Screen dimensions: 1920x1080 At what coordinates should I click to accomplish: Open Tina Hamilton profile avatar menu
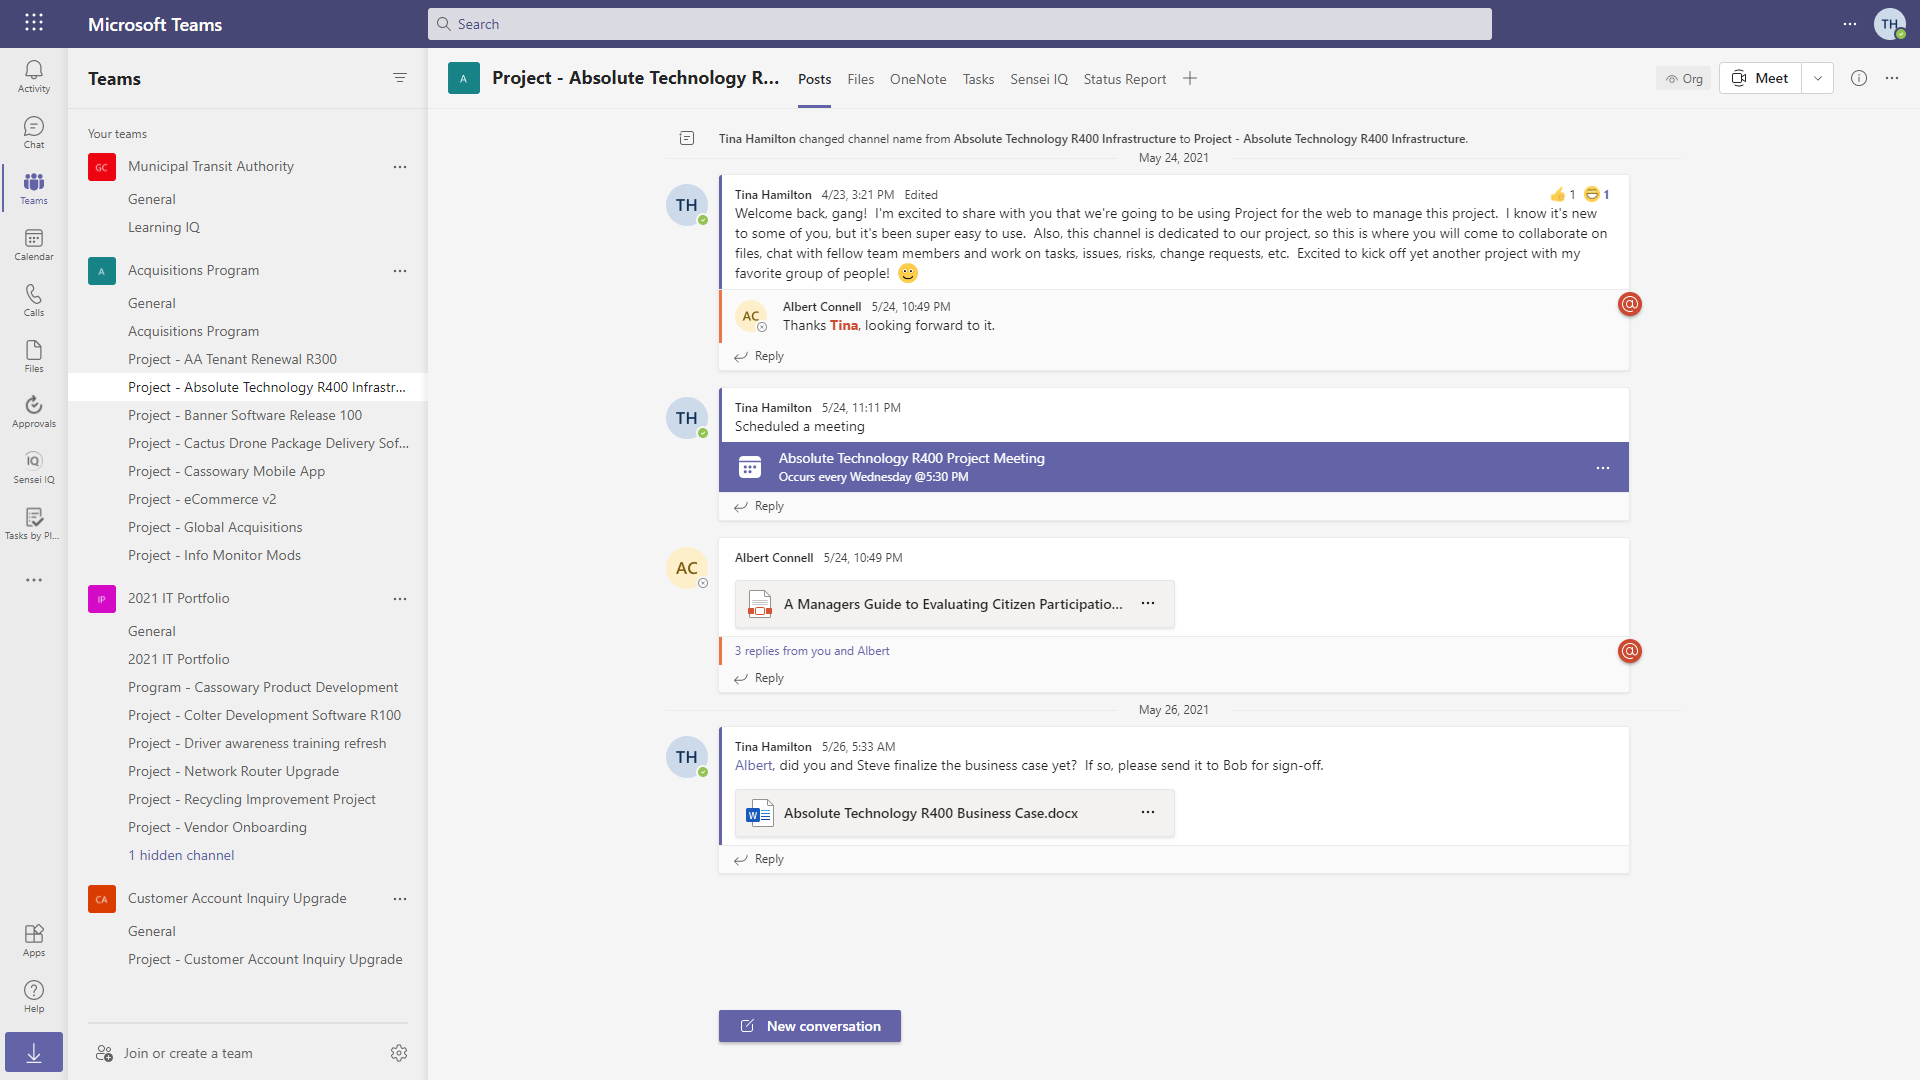(x=1889, y=24)
